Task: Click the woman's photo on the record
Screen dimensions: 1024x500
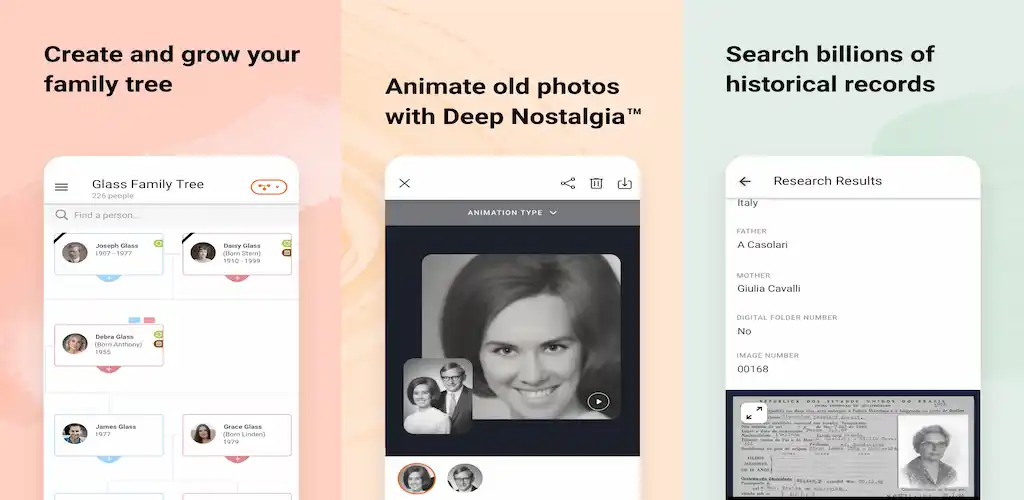Action: [933, 451]
